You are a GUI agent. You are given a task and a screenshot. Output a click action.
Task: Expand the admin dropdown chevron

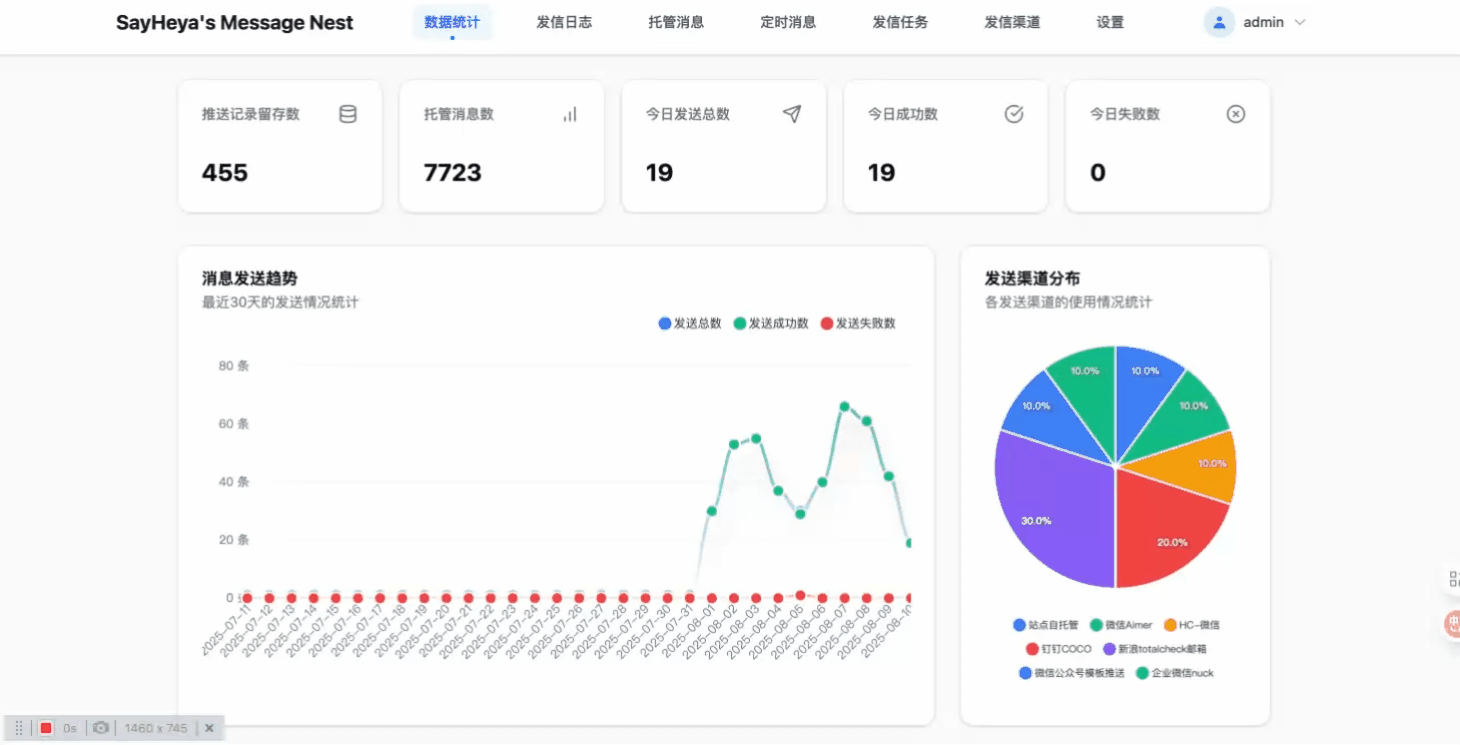[x=1300, y=22]
